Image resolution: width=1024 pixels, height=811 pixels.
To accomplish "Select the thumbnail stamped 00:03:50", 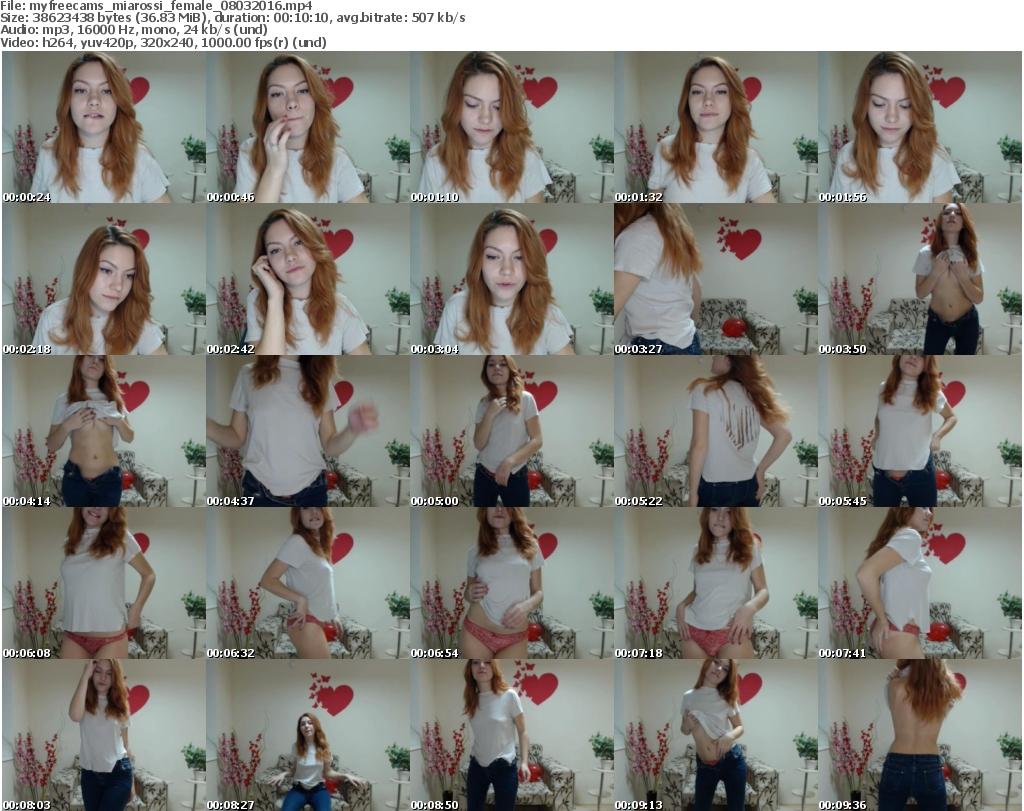I will (920, 279).
